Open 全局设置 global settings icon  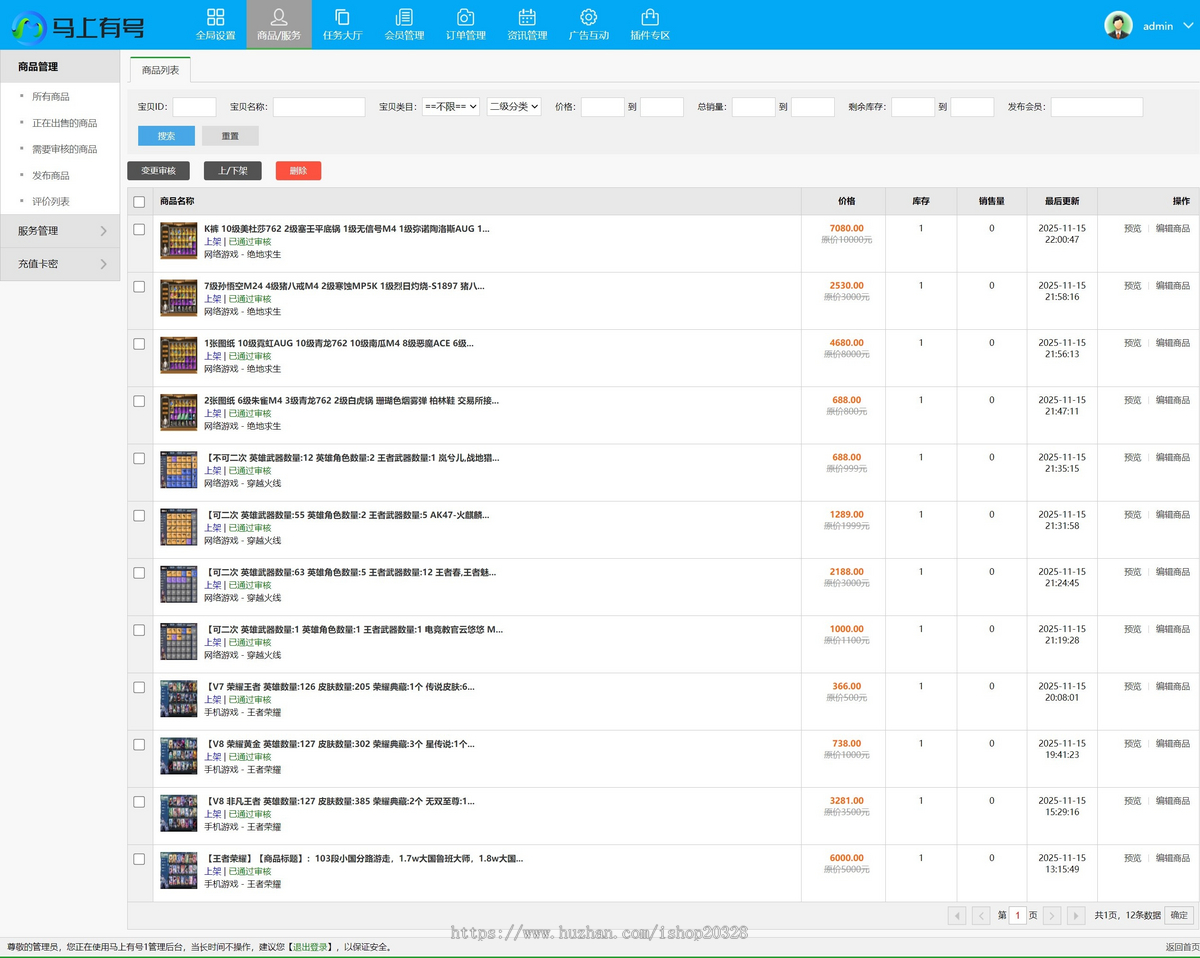[215, 17]
